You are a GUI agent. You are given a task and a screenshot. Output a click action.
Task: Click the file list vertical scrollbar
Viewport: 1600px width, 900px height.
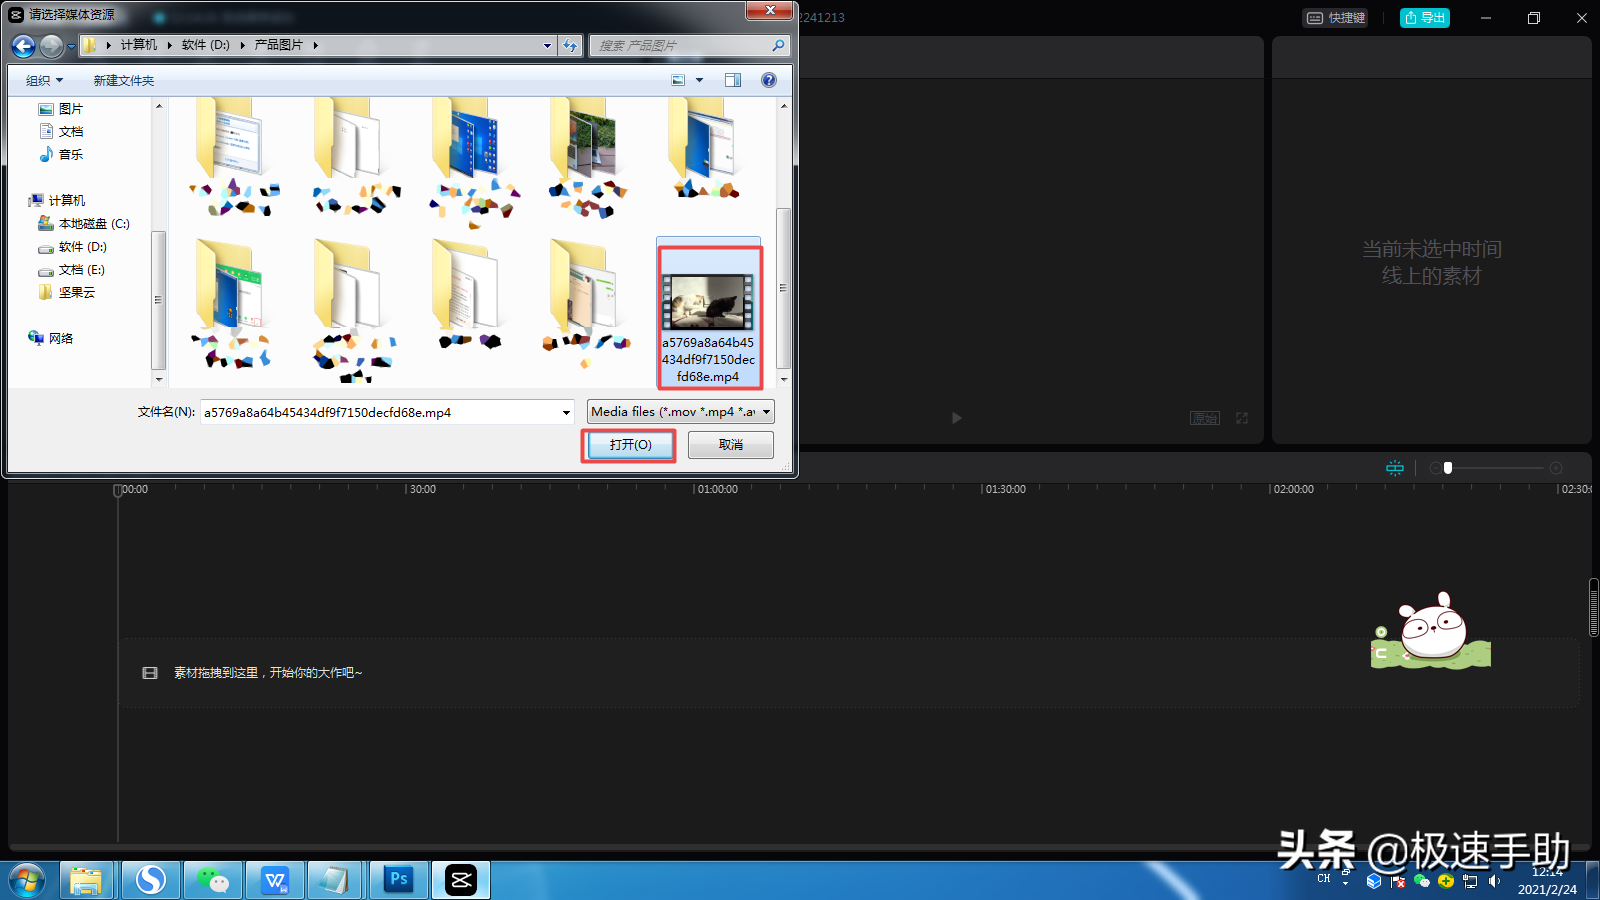[783, 288]
